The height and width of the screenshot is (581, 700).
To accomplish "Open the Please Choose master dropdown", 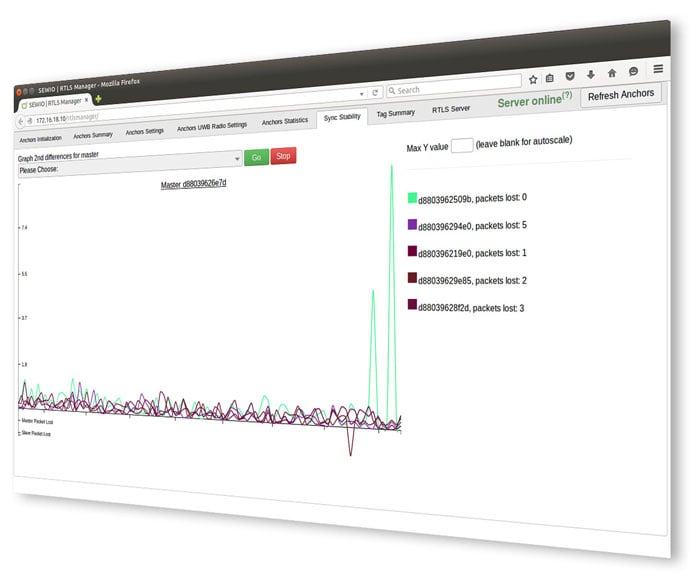I will point(129,164).
